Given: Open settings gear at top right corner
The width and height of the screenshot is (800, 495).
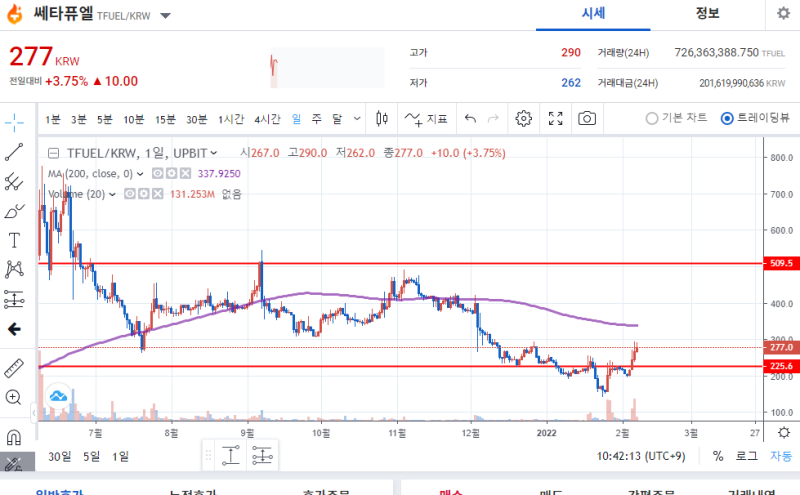Looking at the screenshot, I should tap(783, 13).
